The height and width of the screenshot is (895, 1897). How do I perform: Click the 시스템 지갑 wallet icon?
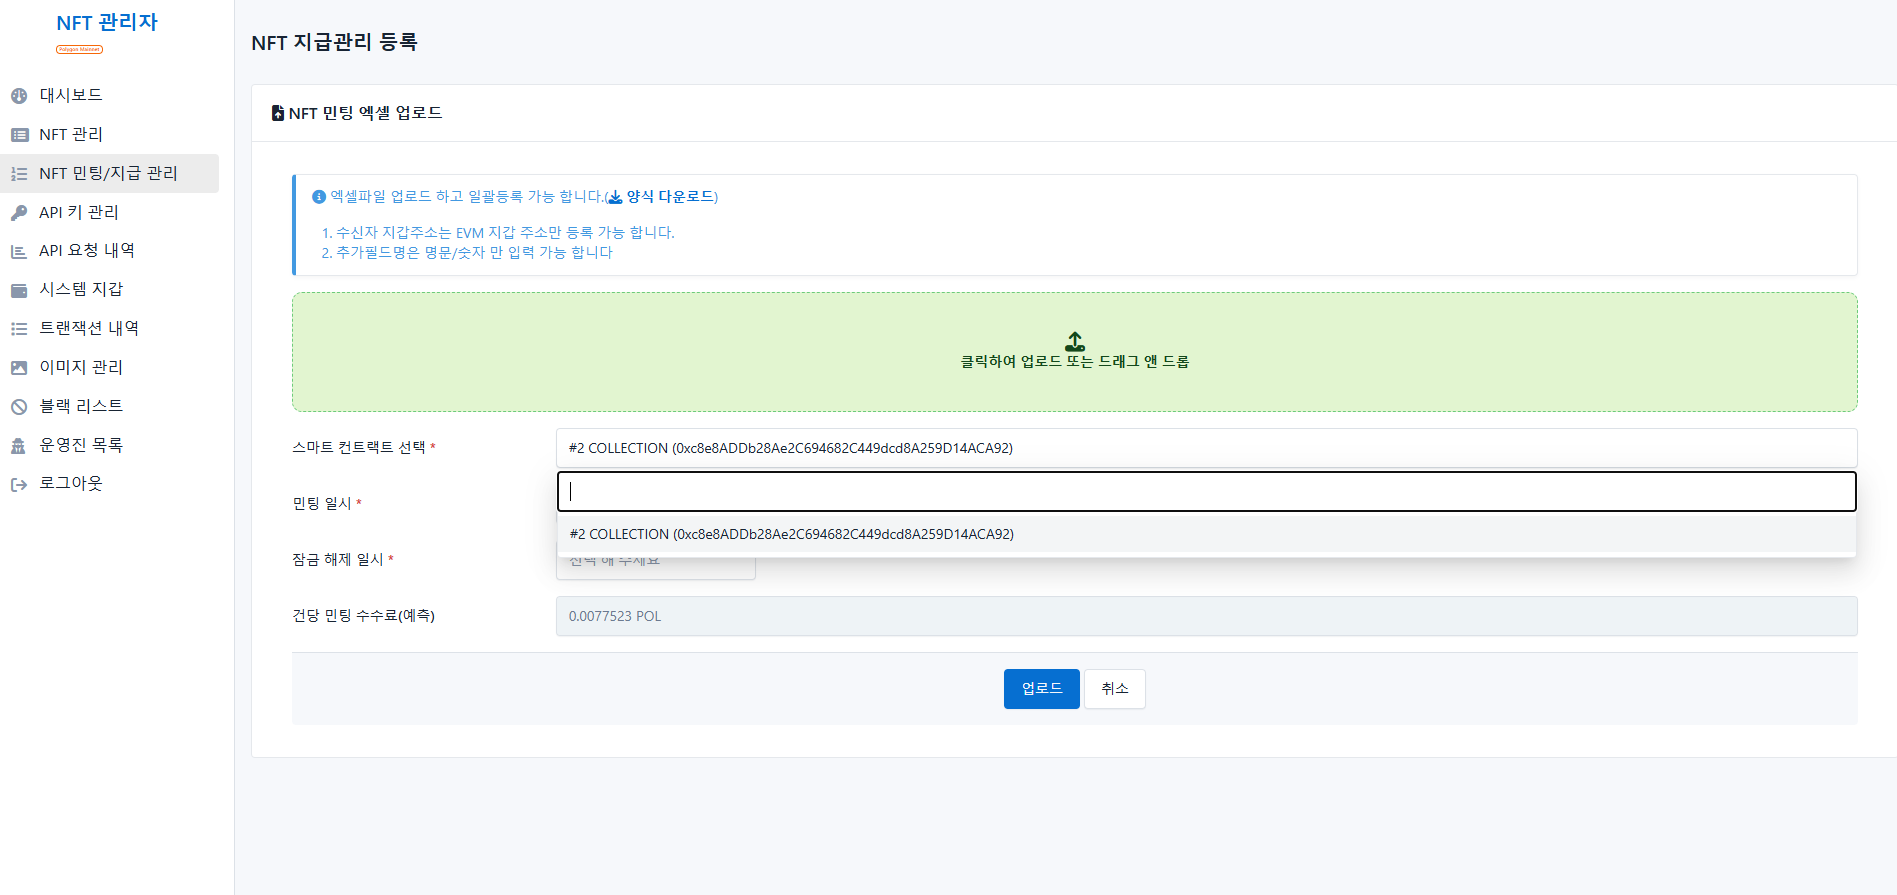tap(19, 291)
